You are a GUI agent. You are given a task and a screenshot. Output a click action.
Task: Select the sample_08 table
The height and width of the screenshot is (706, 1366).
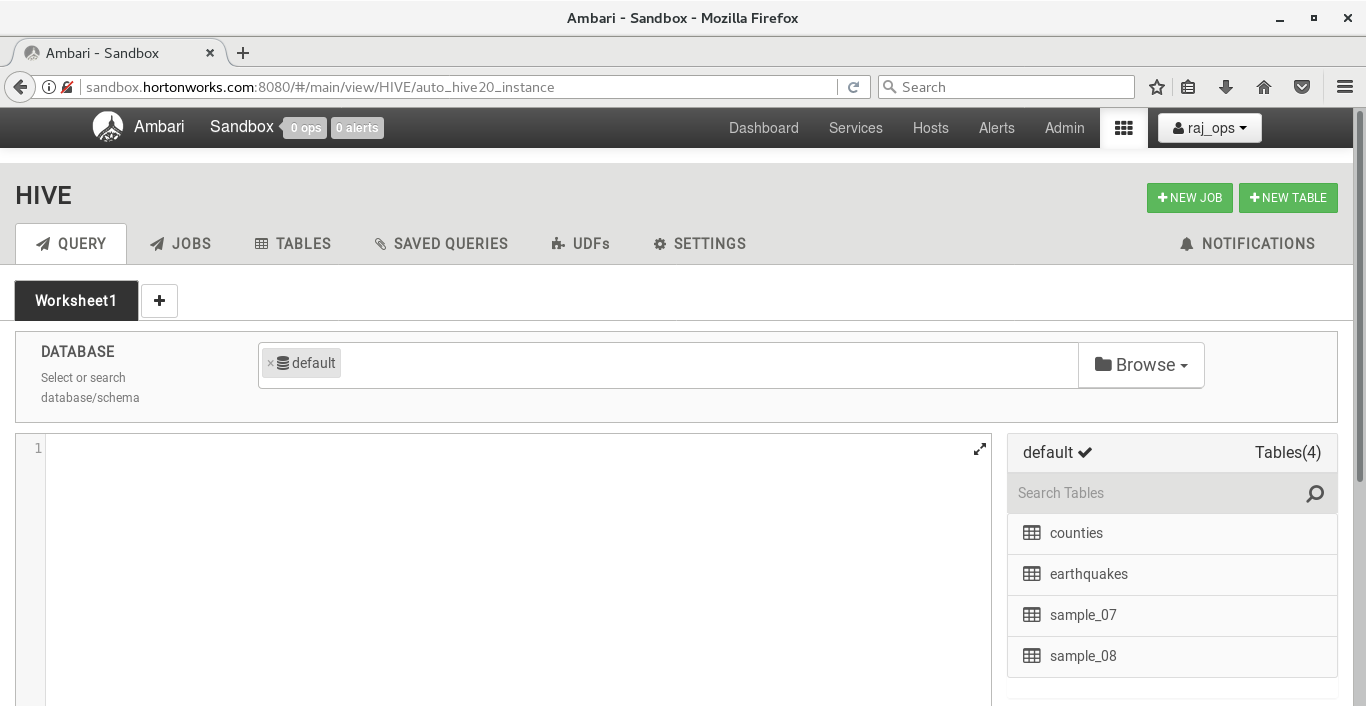coord(1172,657)
